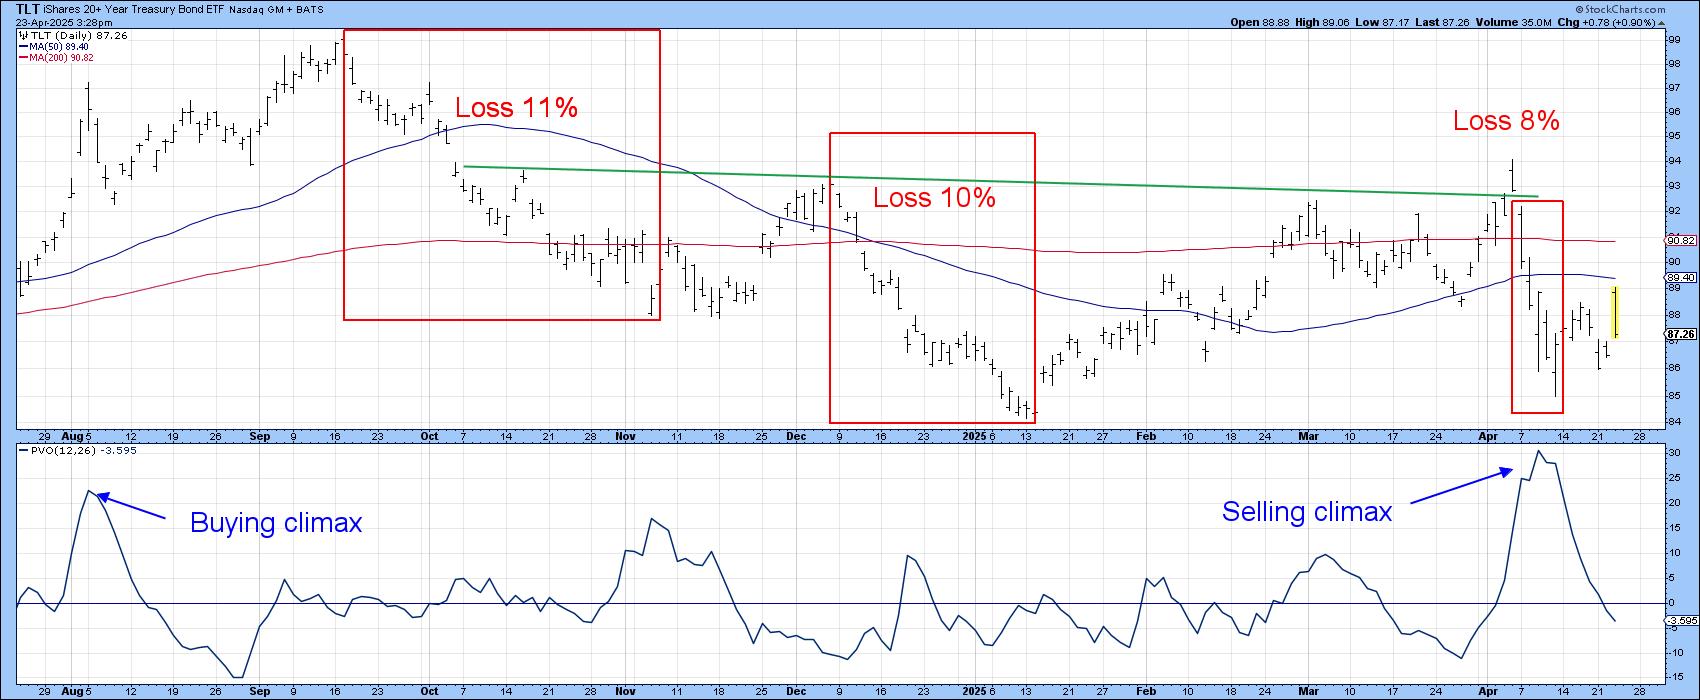Click the 2025 date label under the PVO panel
This screenshot has height=700, width=1700.
pyautogui.click(x=973, y=690)
